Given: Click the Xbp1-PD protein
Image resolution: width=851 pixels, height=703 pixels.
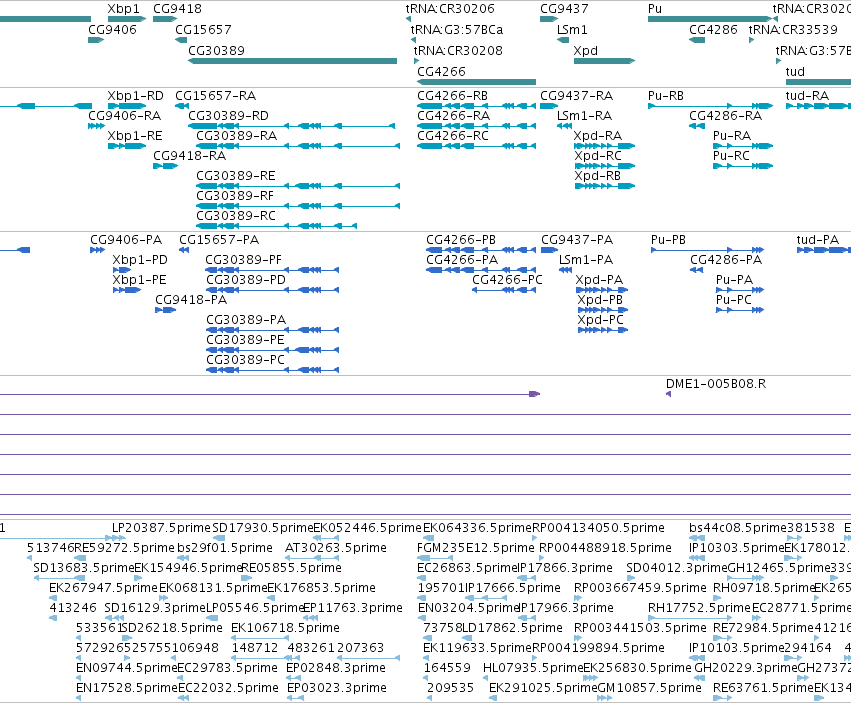Looking at the screenshot, I should pos(122,270).
